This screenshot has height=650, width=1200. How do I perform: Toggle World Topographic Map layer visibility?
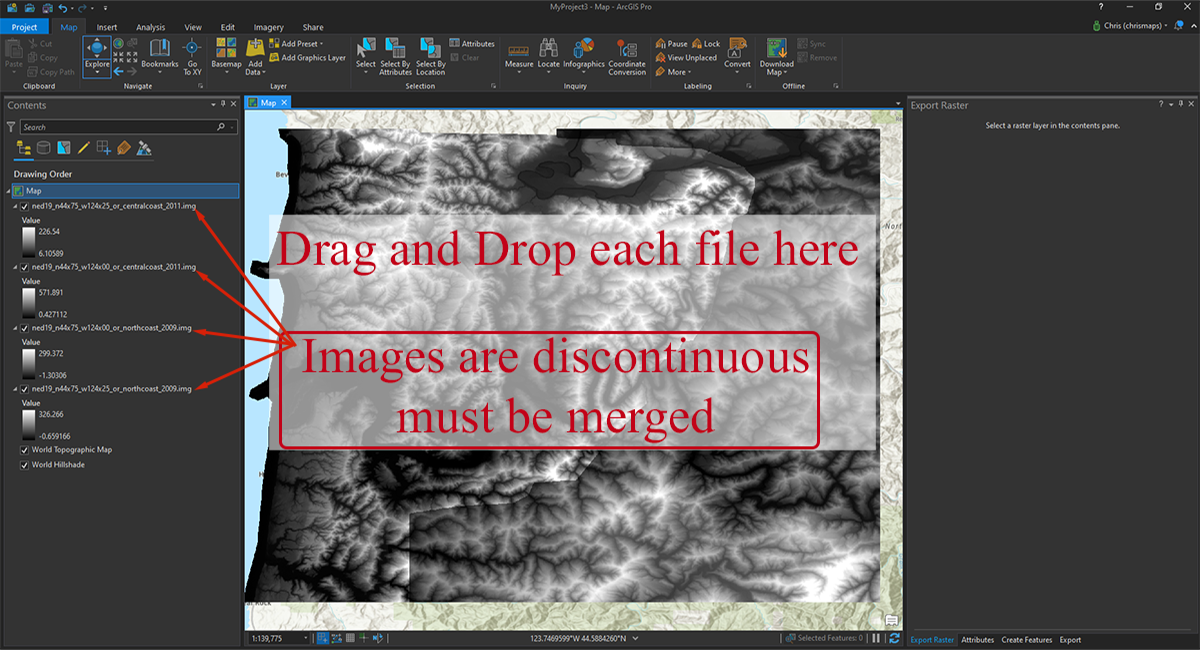(x=24, y=450)
